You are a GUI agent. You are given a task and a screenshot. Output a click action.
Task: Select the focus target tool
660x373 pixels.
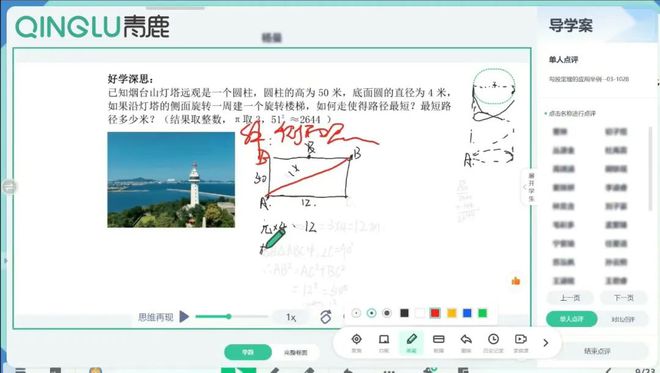[x=357, y=342]
